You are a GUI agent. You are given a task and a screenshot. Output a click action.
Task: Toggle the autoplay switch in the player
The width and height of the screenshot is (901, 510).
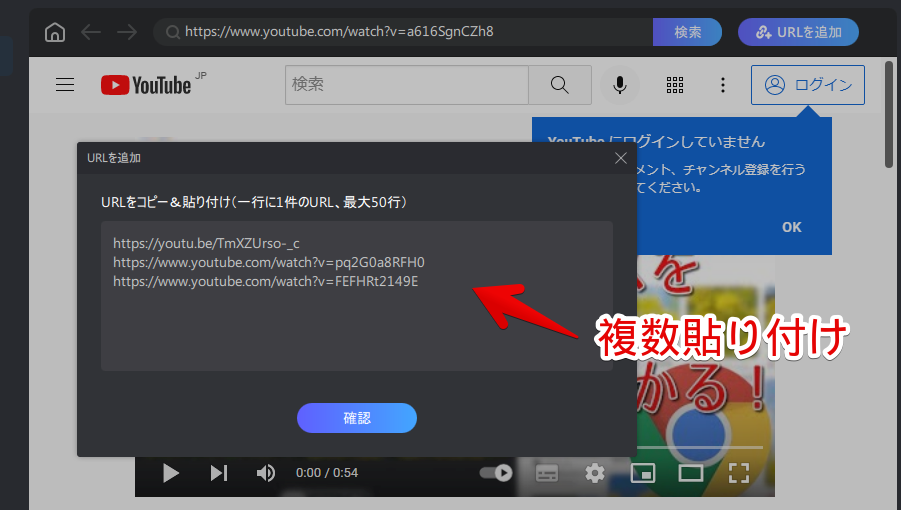496,473
